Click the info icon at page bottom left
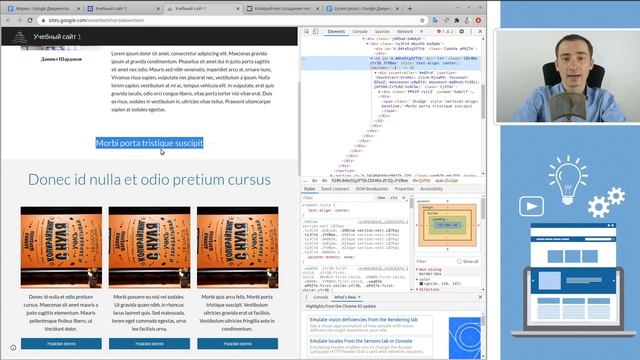This screenshot has width=640, height=360. coord(13,348)
